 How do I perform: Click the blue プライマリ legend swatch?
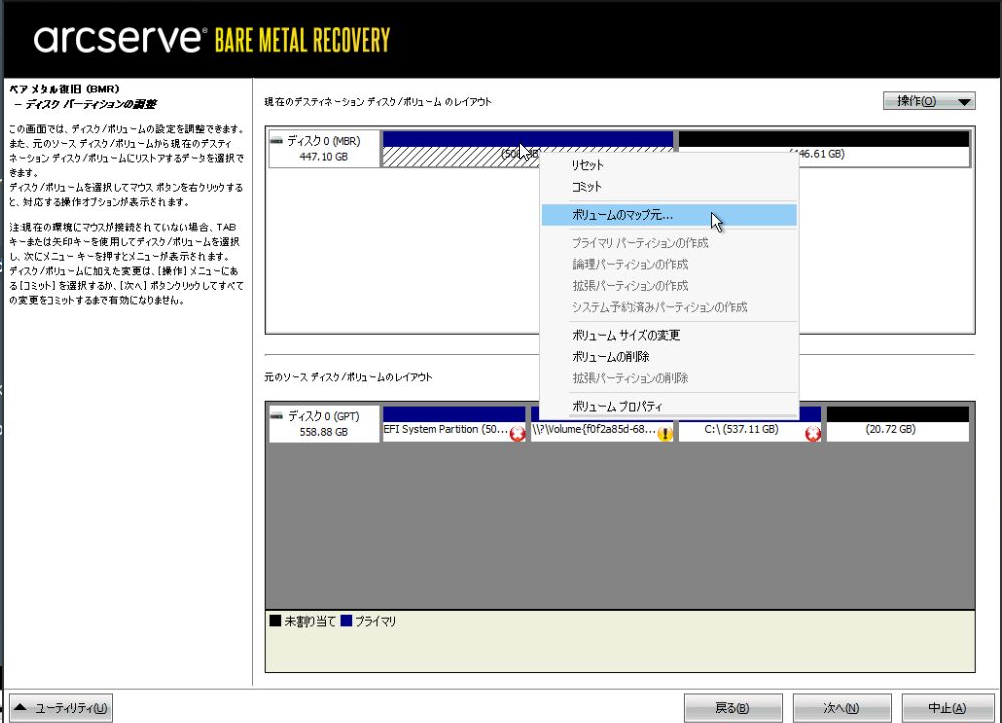[x=346, y=621]
